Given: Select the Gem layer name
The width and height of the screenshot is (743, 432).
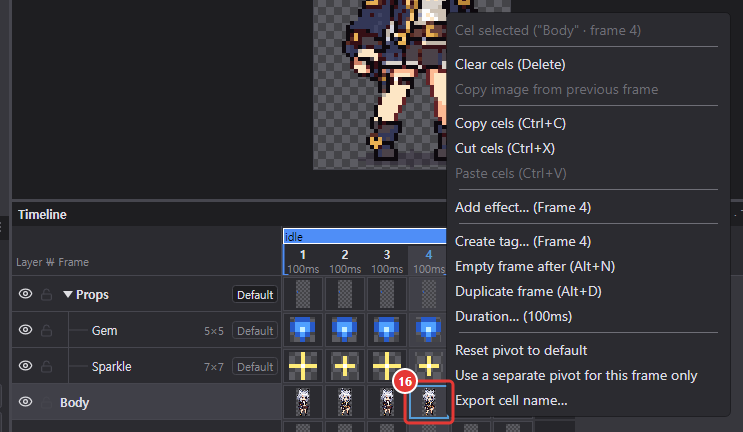Looking at the screenshot, I should coord(104,331).
